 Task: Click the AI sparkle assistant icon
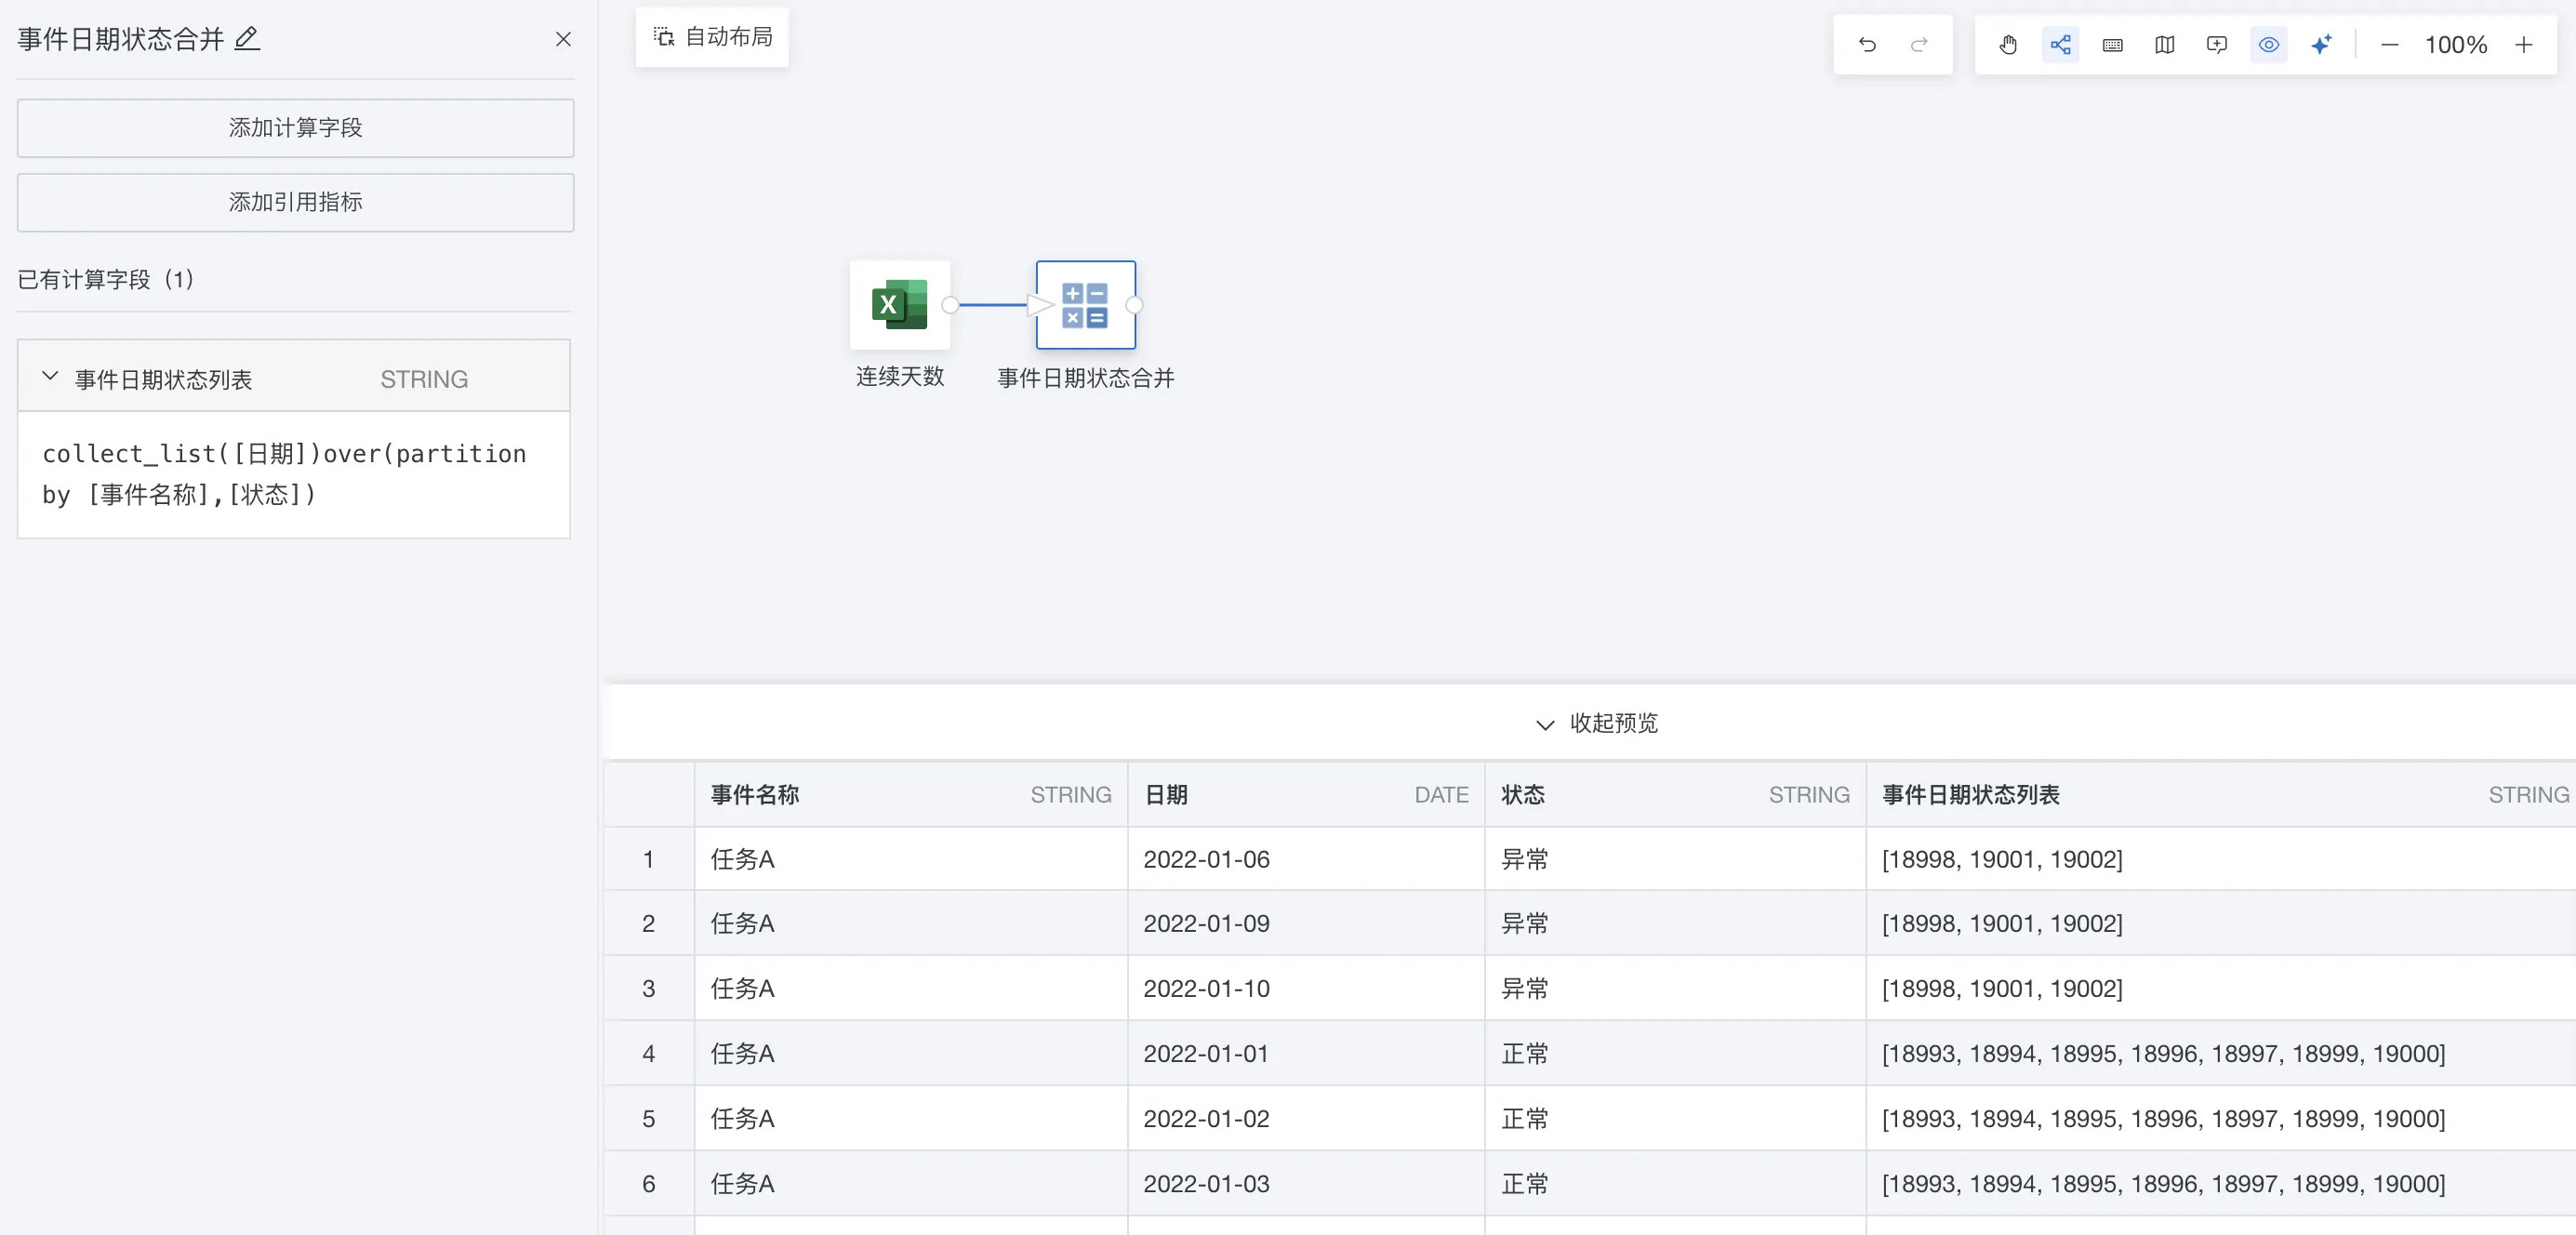pyautogui.click(x=2320, y=44)
